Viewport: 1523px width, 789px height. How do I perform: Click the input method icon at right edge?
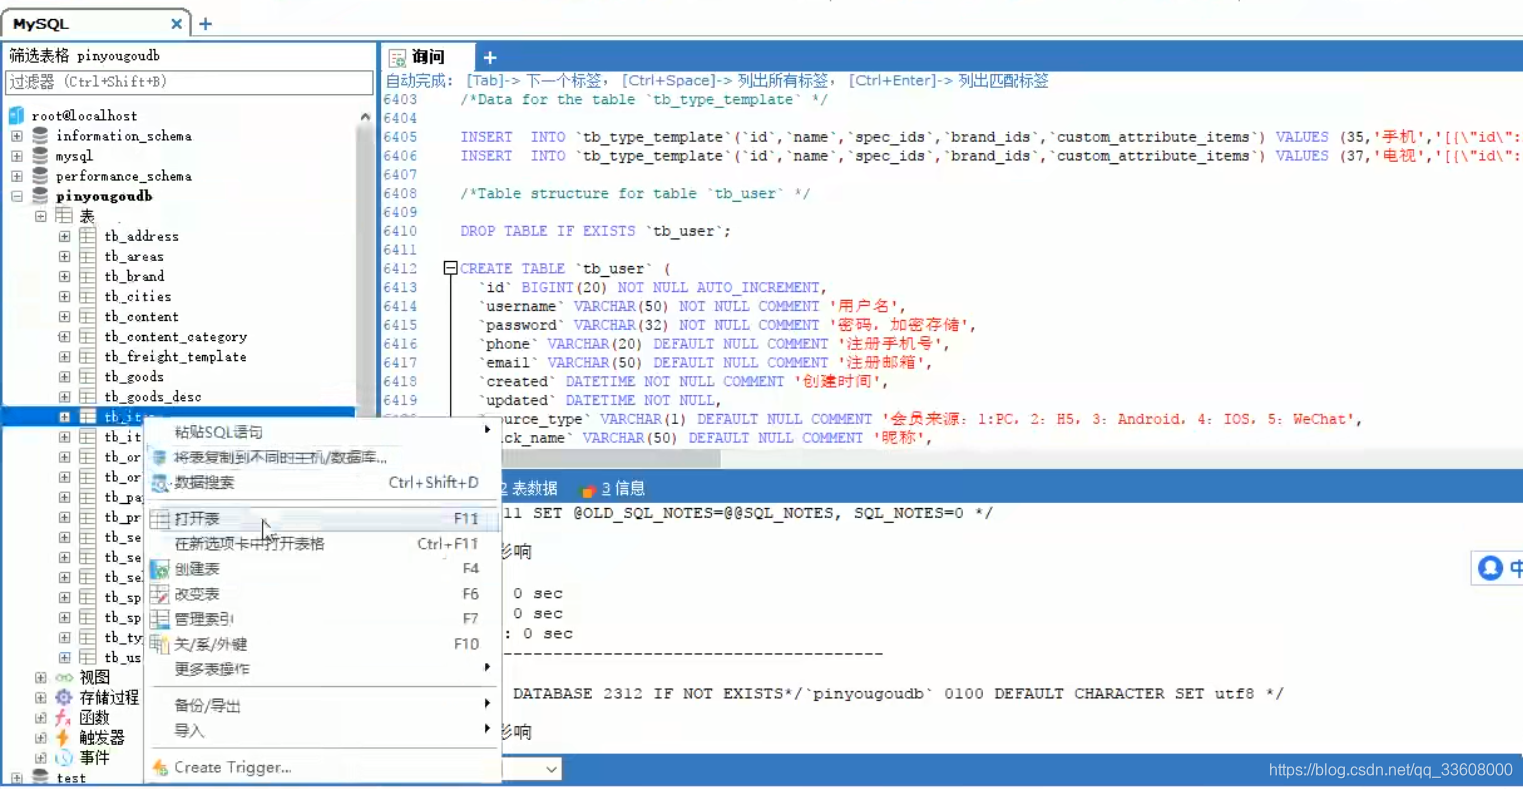click(1490, 568)
